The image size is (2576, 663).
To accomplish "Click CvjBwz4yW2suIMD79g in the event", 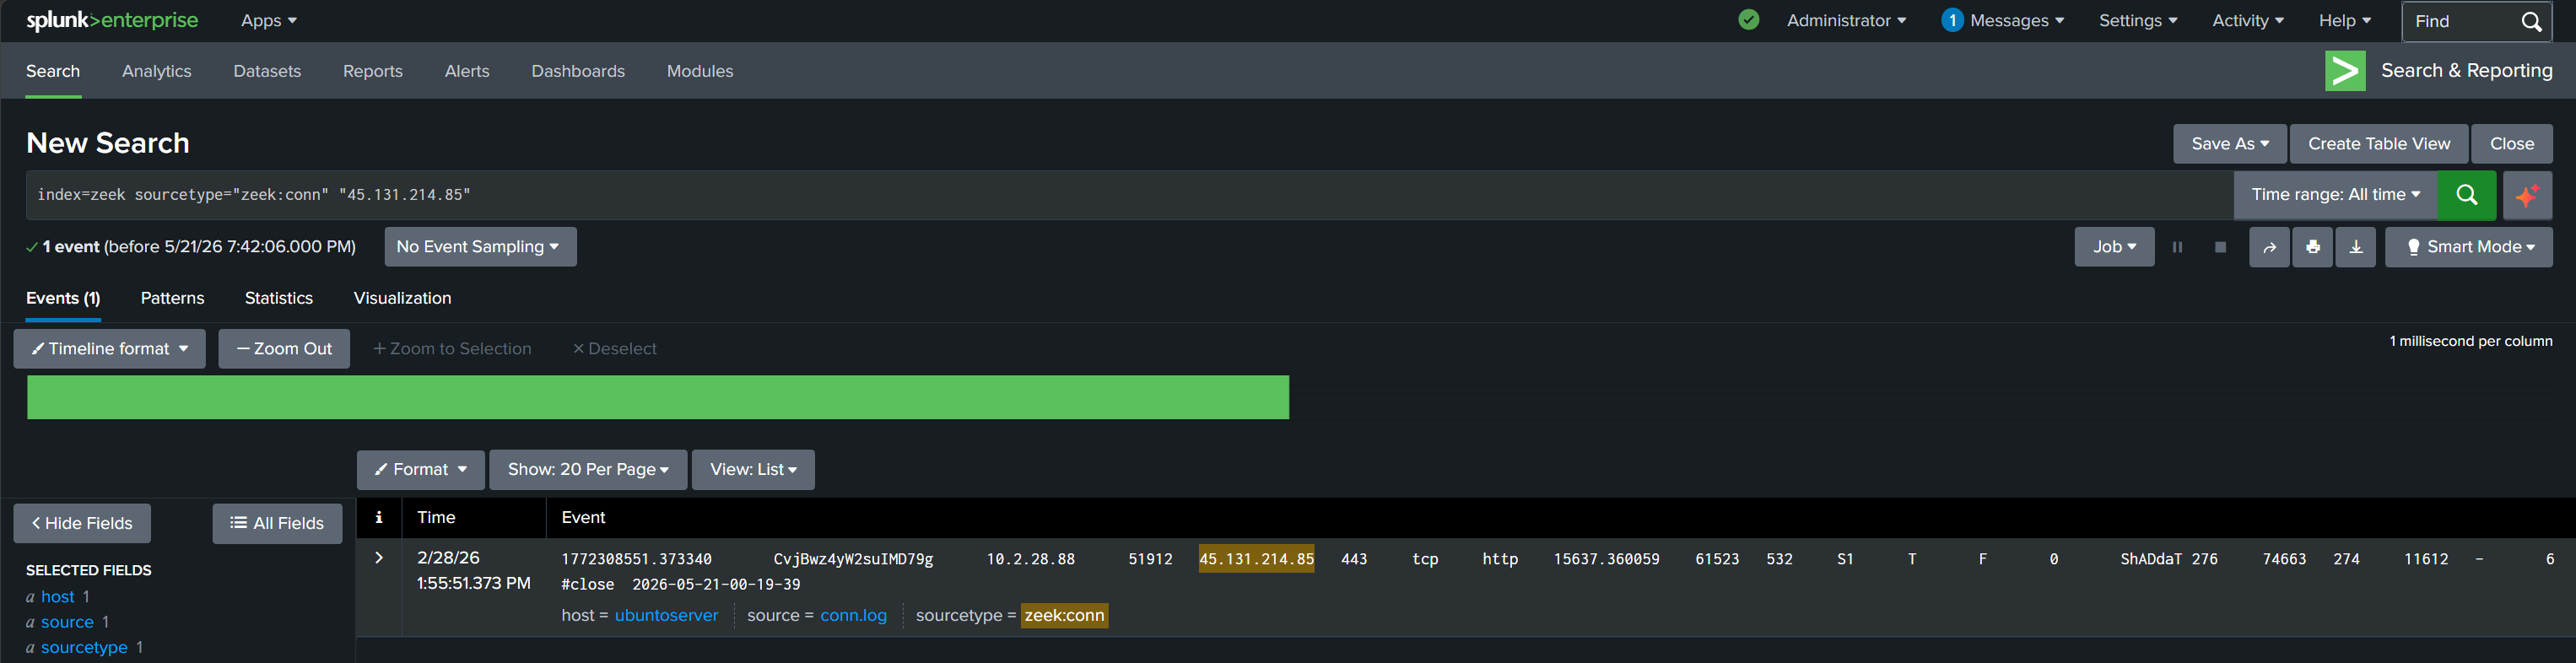I will [853, 559].
